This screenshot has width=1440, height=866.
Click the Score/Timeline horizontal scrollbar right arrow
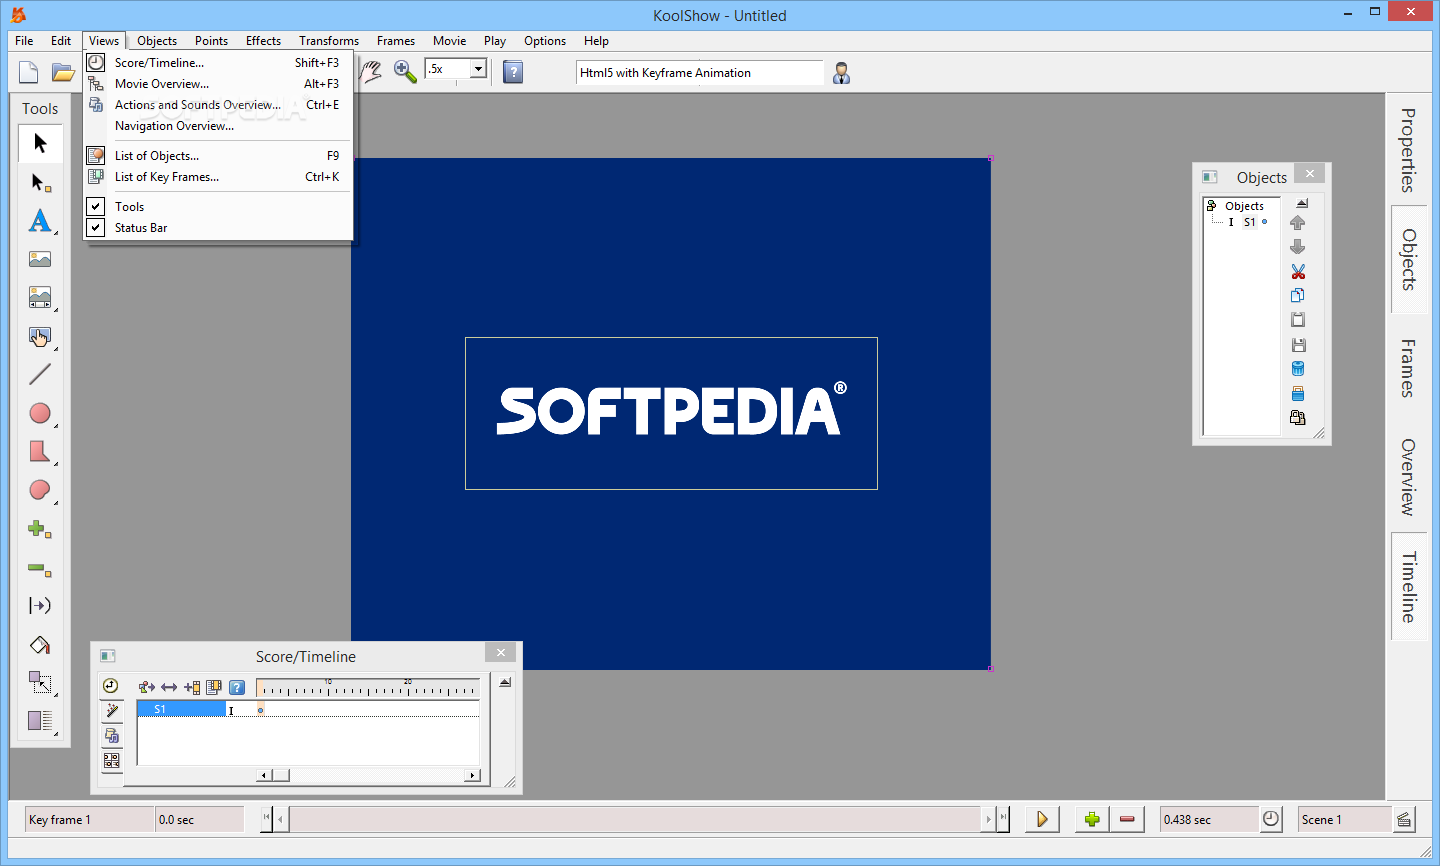tap(472, 775)
